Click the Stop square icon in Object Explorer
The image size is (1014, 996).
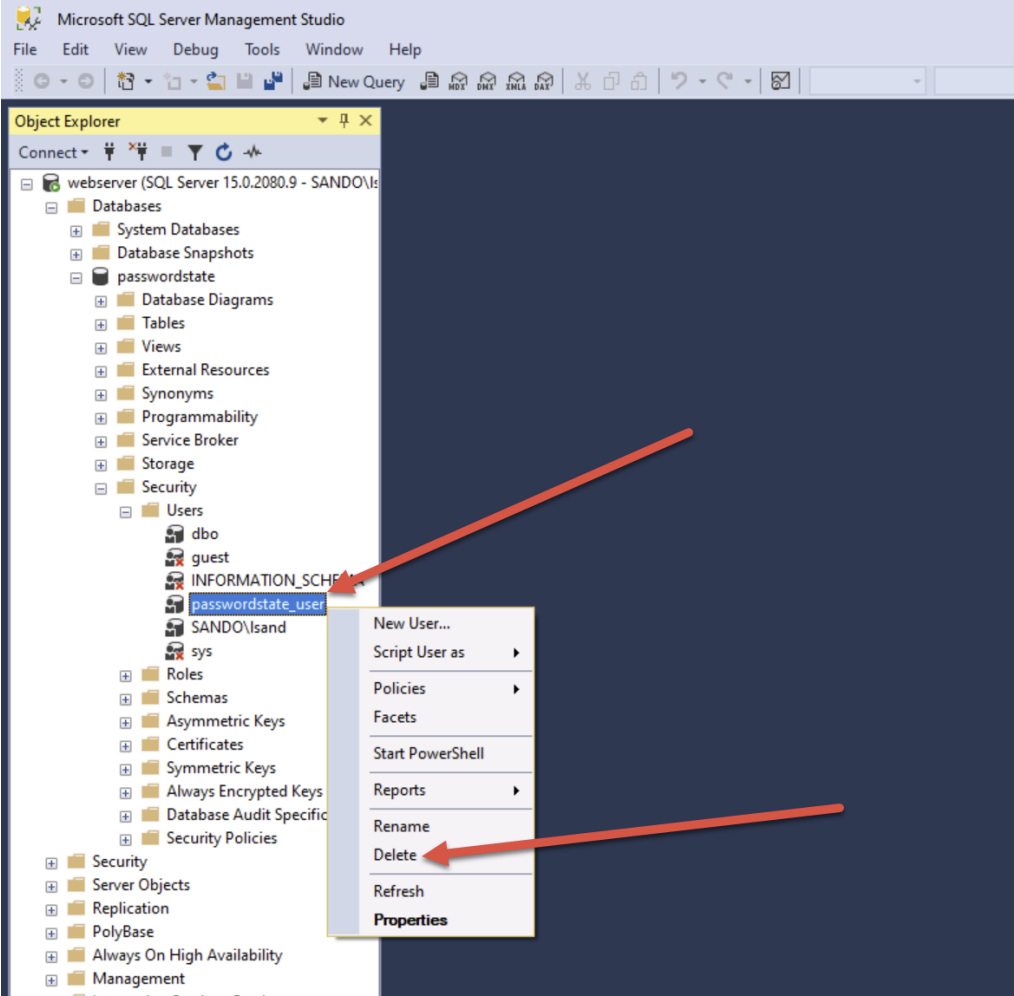(167, 152)
